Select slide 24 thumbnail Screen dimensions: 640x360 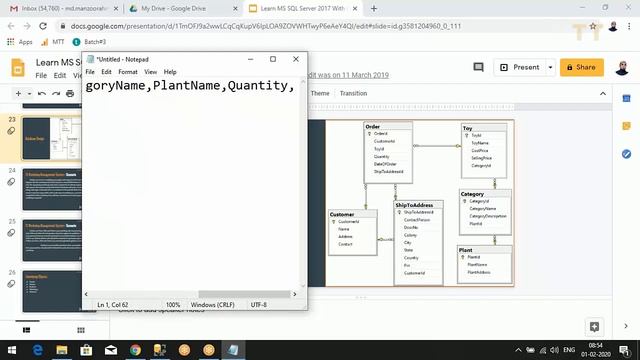tap(52, 189)
